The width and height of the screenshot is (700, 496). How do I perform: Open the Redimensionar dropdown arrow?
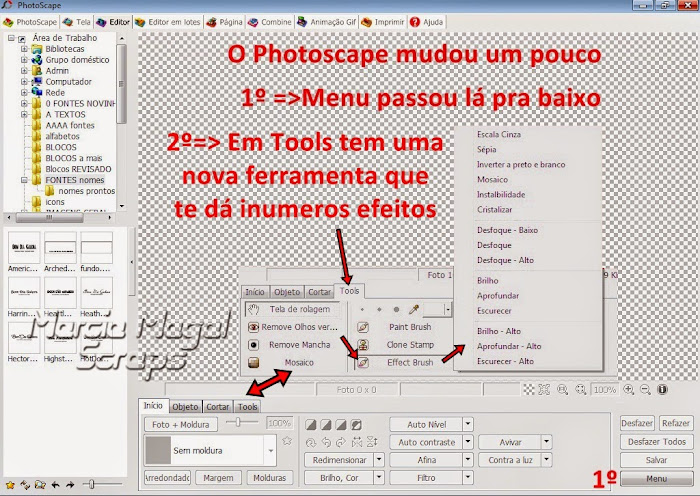coord(379,460)
